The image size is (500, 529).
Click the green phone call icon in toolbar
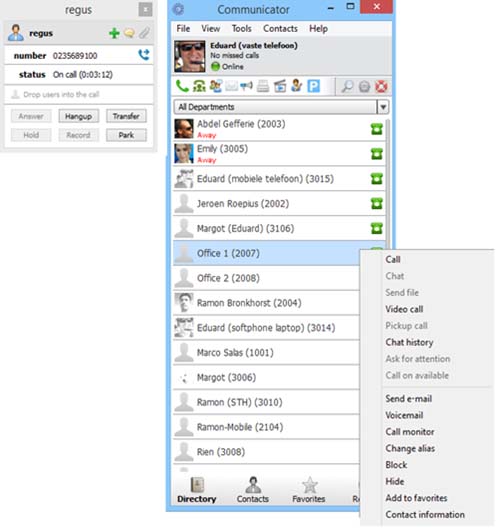182,86
